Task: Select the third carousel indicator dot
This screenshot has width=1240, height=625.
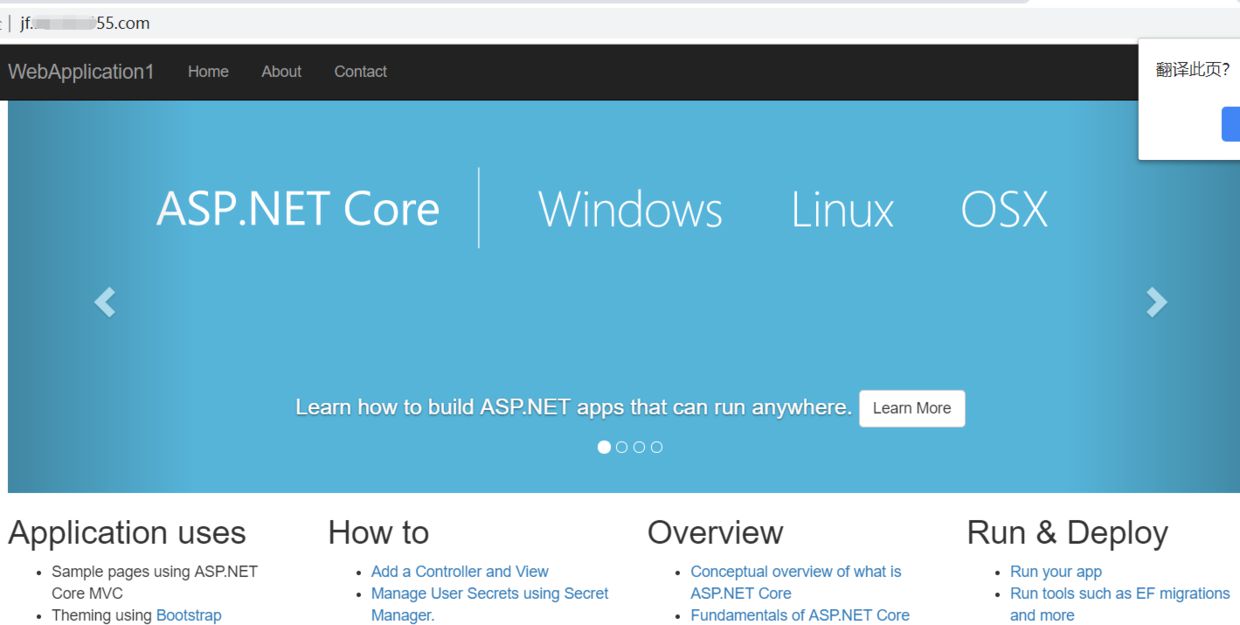Action: pyautogui.click(x=639, y=447)
